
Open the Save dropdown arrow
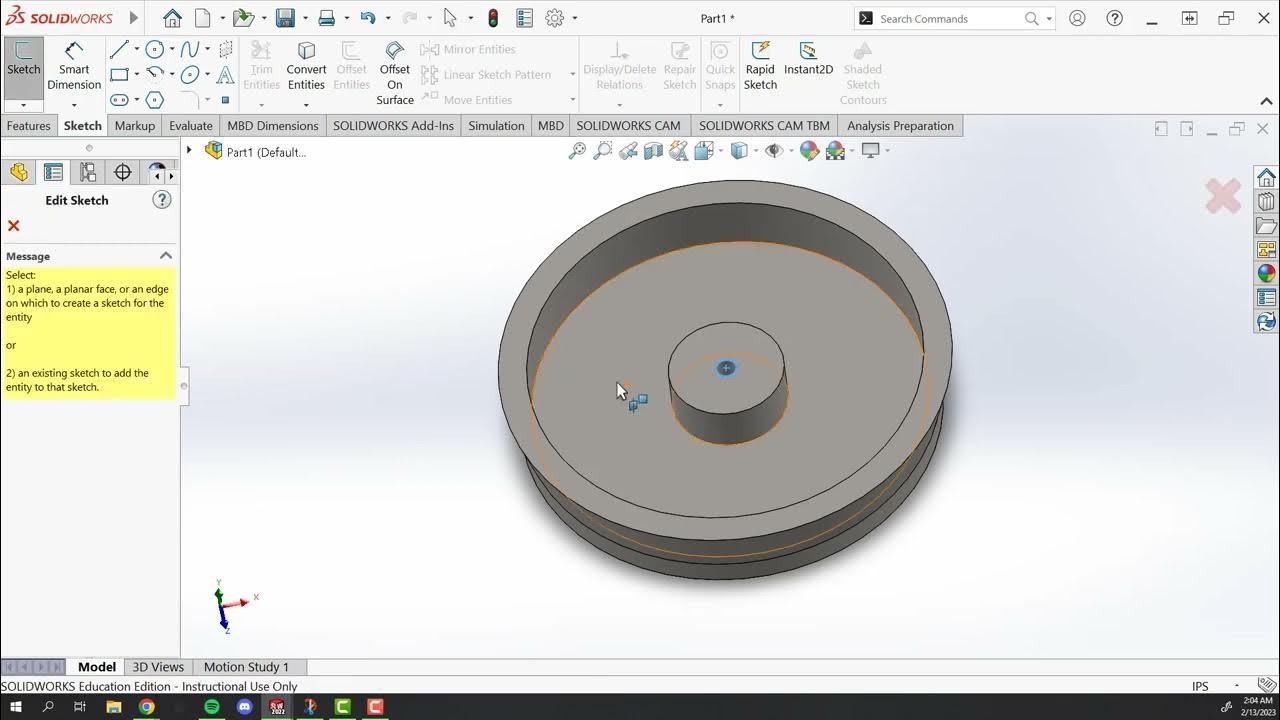[304, 18]
